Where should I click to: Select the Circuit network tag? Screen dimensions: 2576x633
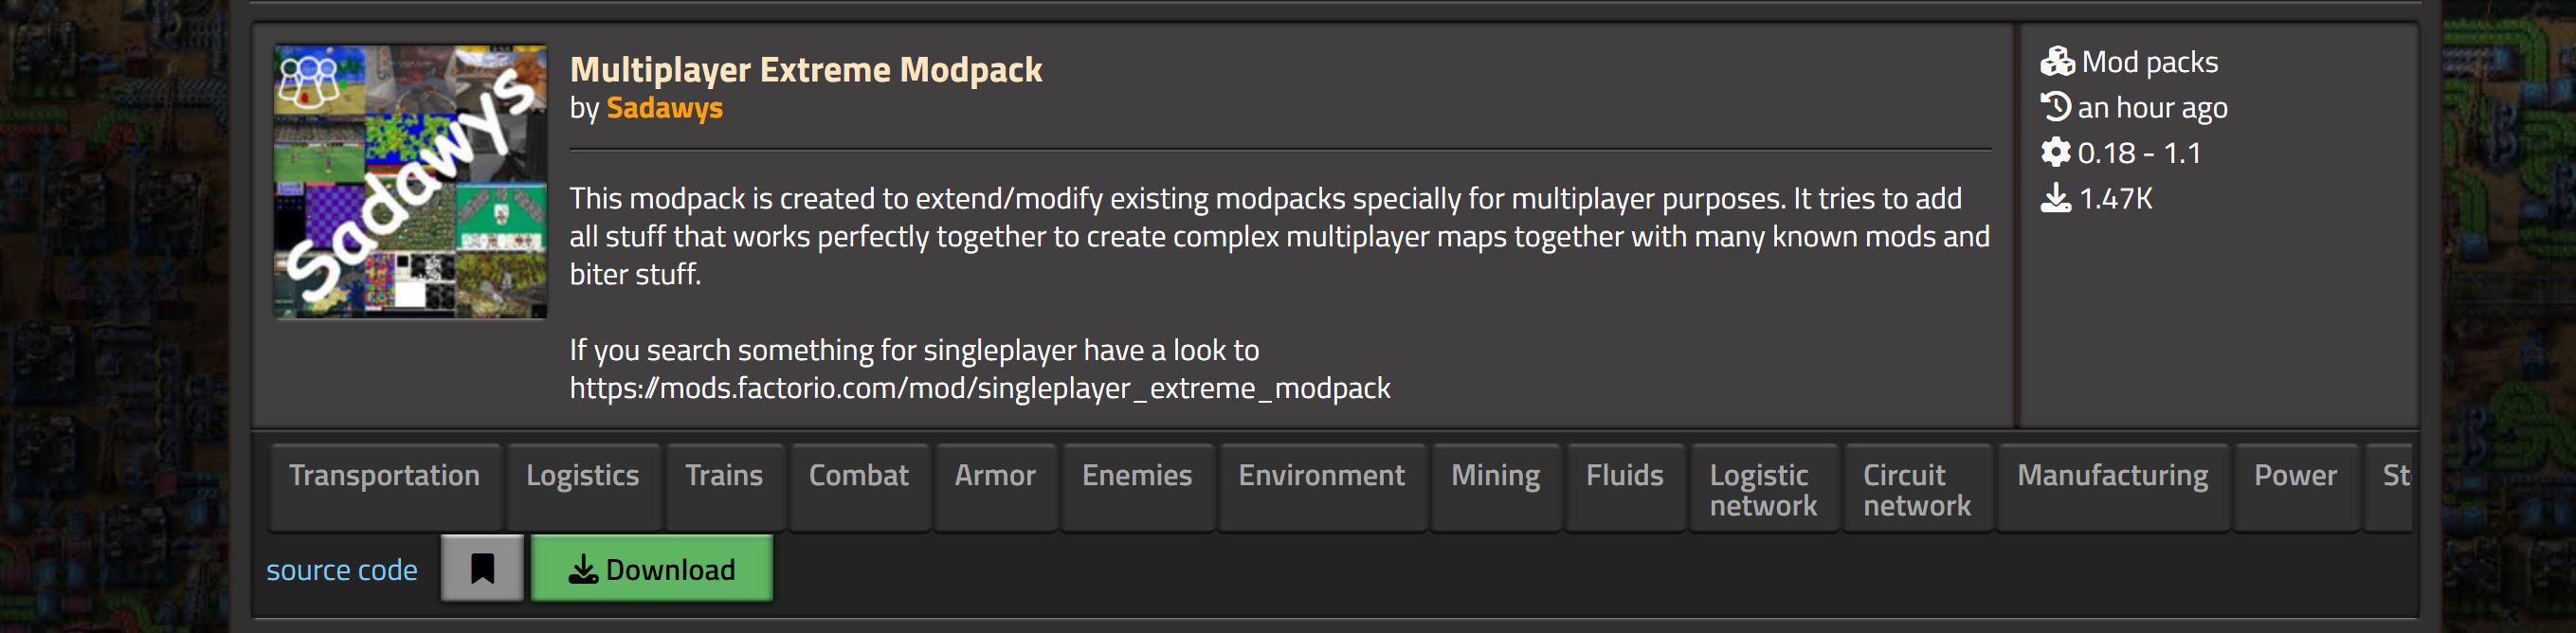click(1917, 487)
